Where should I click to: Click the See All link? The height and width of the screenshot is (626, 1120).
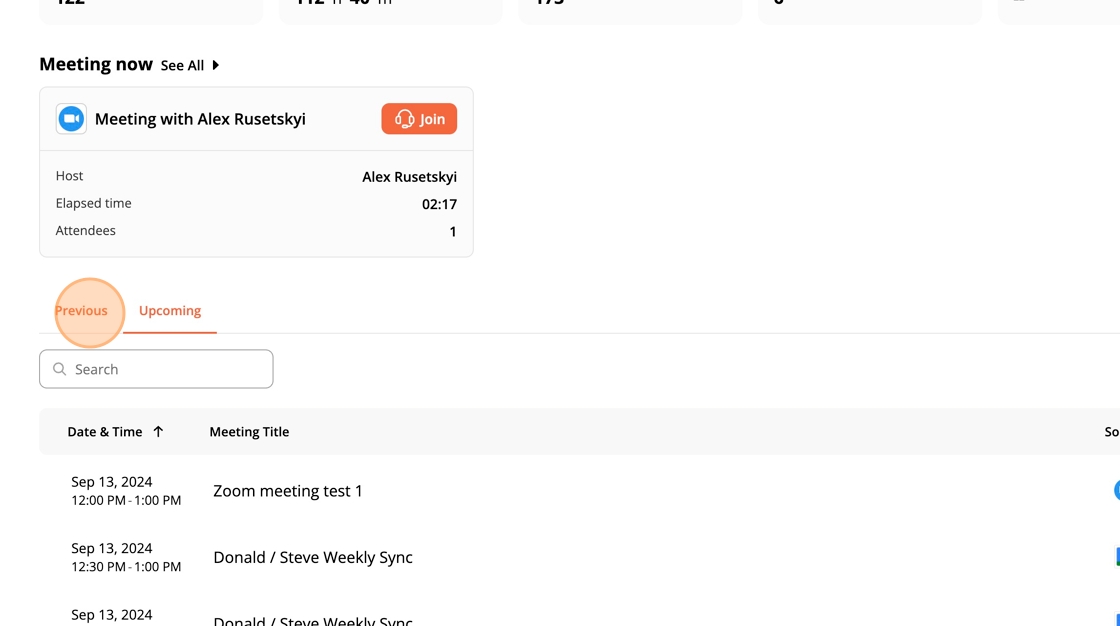182,66
